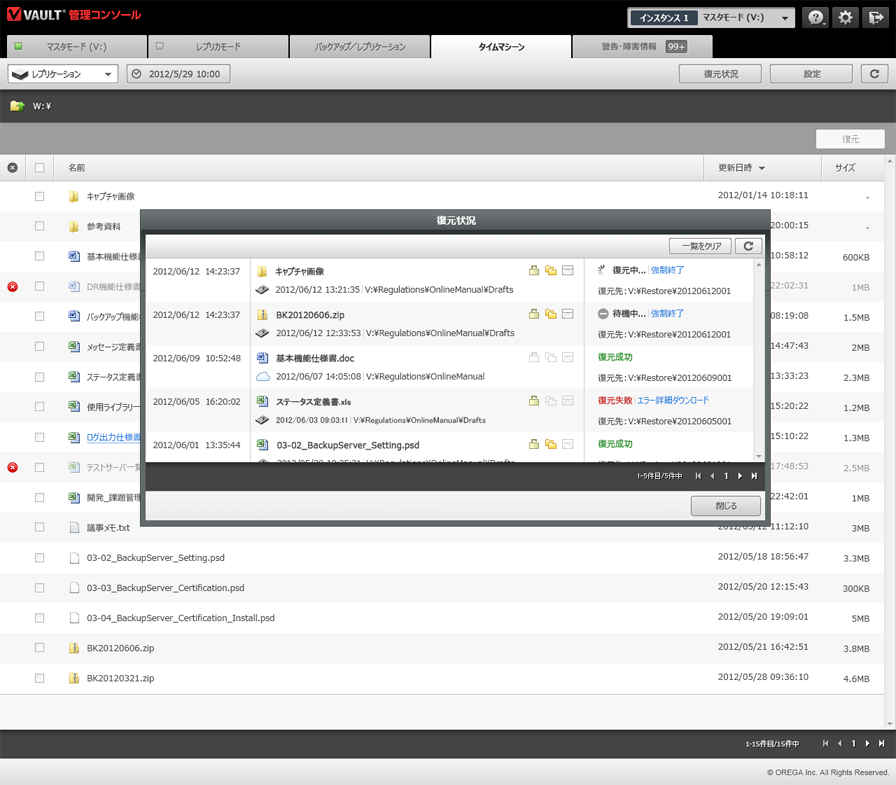Toggle the select-all checkbox in header
The height and width of the screenshot is (785, 896).
tap(40, 168)
